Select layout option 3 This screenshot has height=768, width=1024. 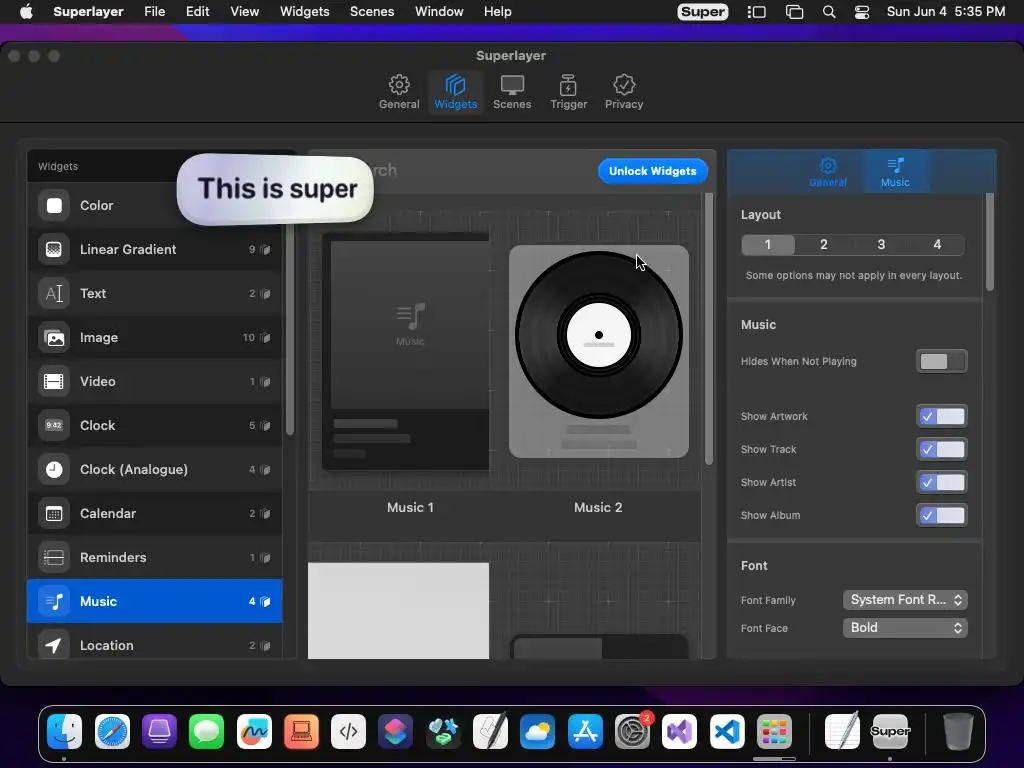click(881, 244)
